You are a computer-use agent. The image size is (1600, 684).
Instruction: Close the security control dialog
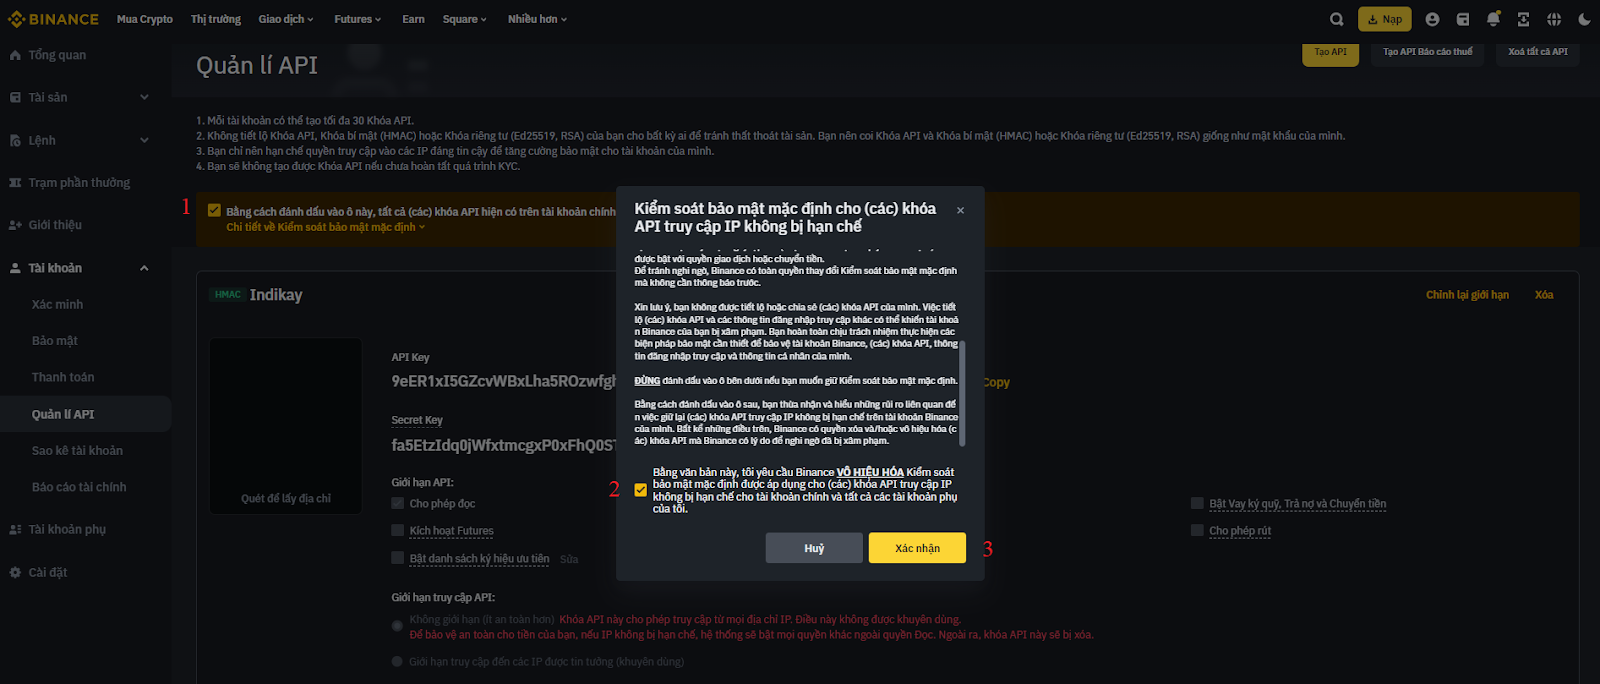coord(960,210)
